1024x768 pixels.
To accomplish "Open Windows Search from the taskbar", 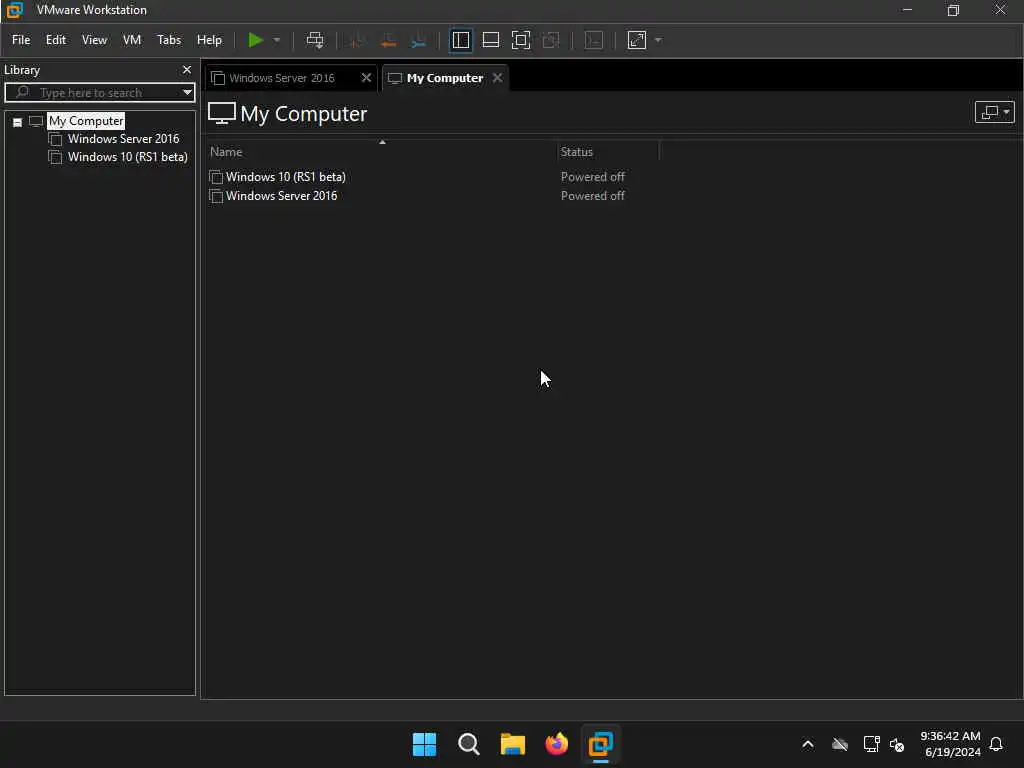I will coord(468,744).
